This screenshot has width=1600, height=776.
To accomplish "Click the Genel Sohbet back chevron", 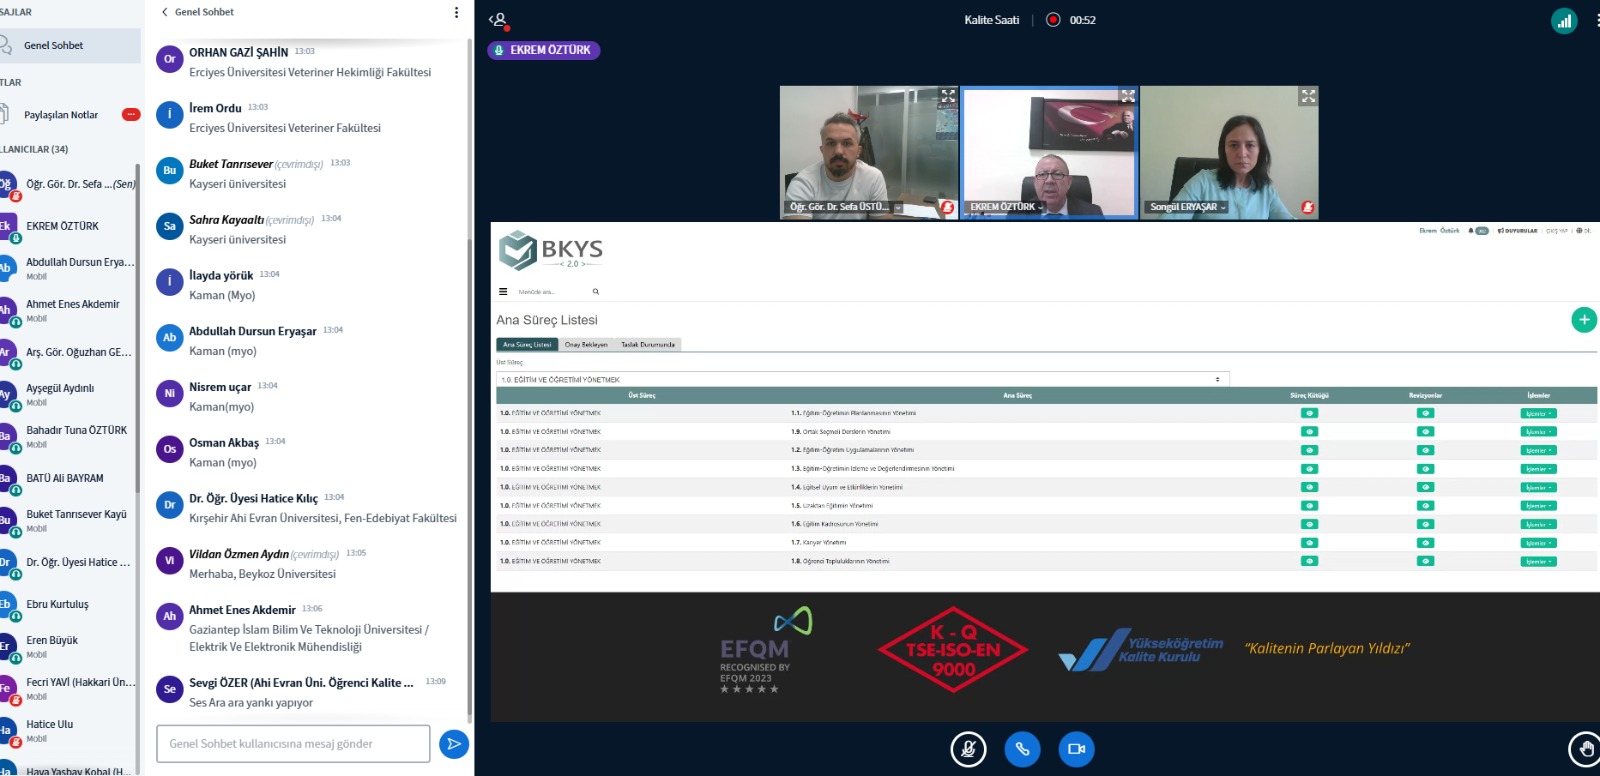I will 165,12.
